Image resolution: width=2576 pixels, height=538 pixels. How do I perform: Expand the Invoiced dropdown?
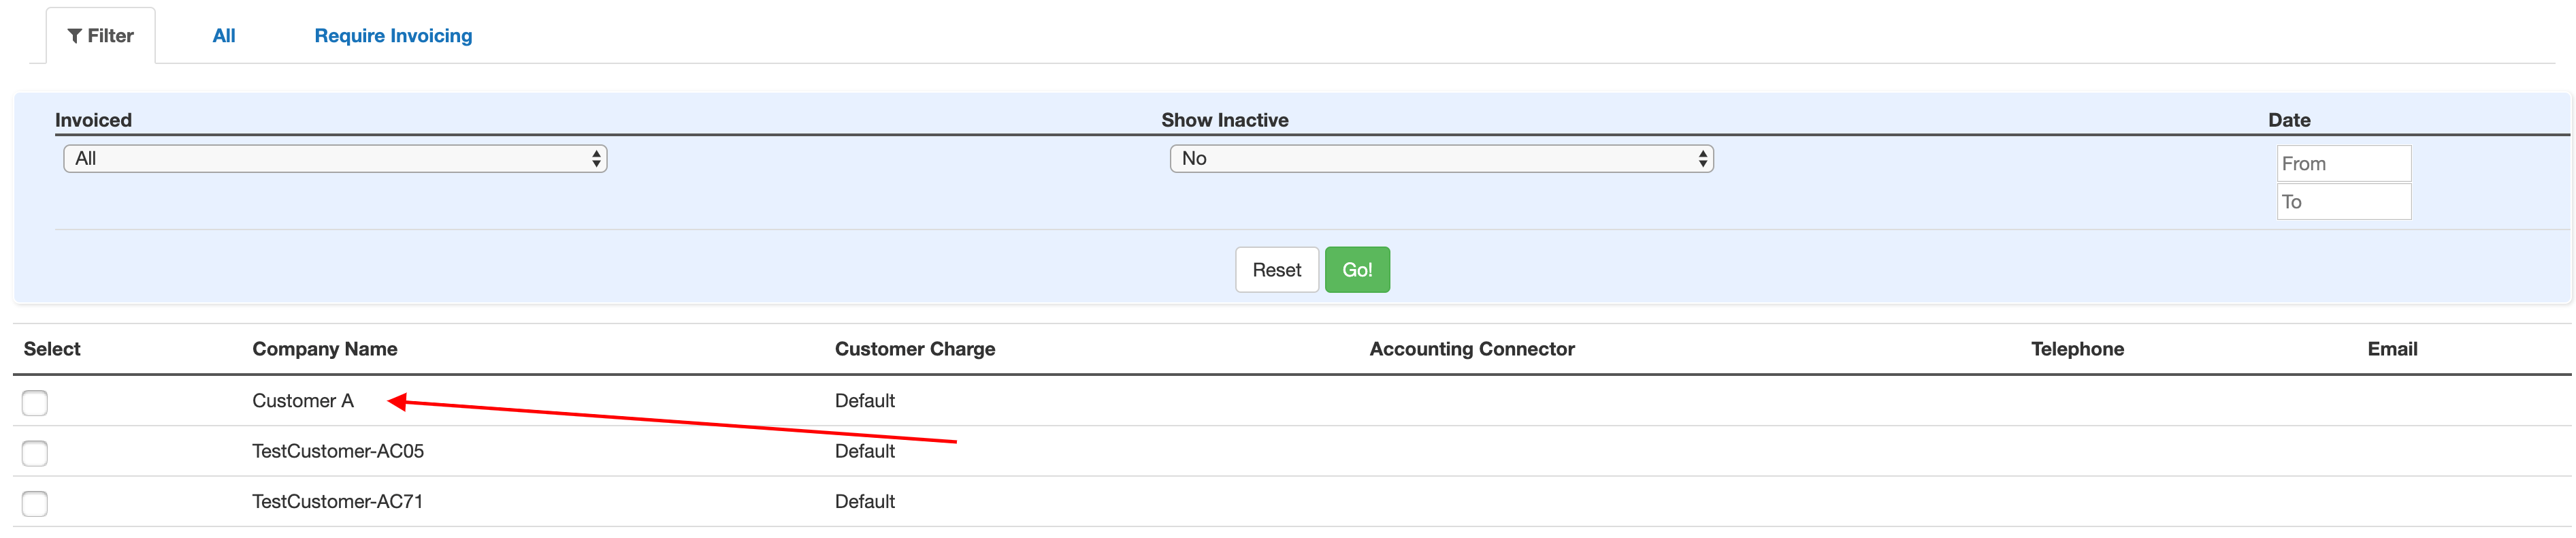tap(335, 159)
